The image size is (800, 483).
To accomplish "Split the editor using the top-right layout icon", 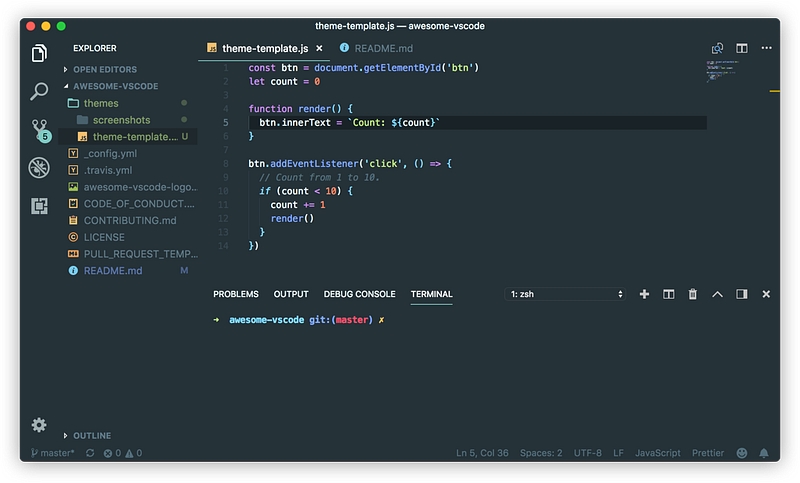I will (x=742, y=48).
